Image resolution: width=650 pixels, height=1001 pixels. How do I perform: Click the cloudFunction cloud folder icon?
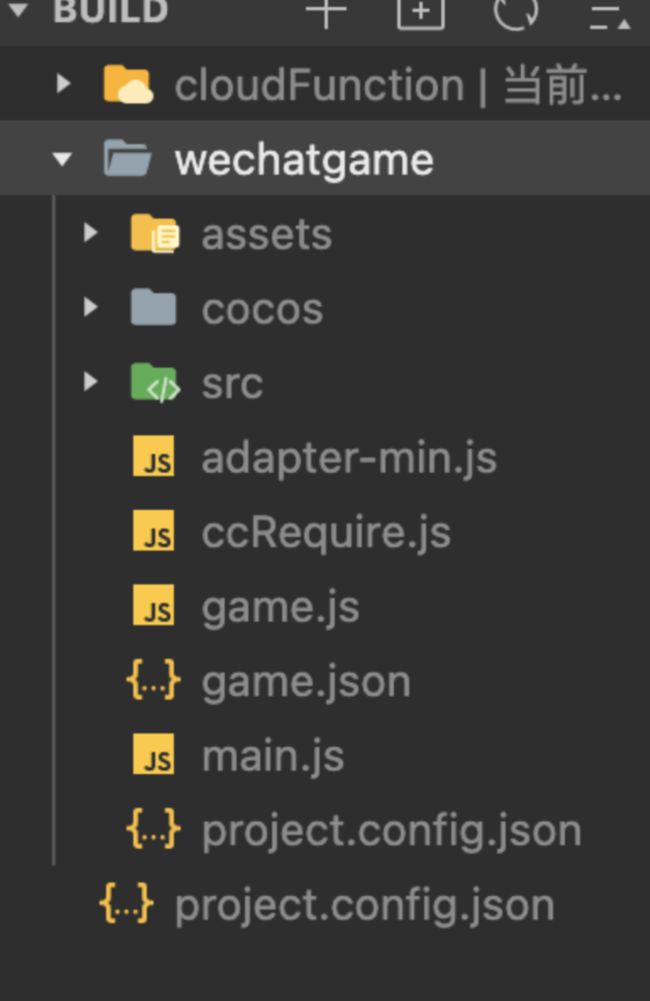(x=128, y=84)
